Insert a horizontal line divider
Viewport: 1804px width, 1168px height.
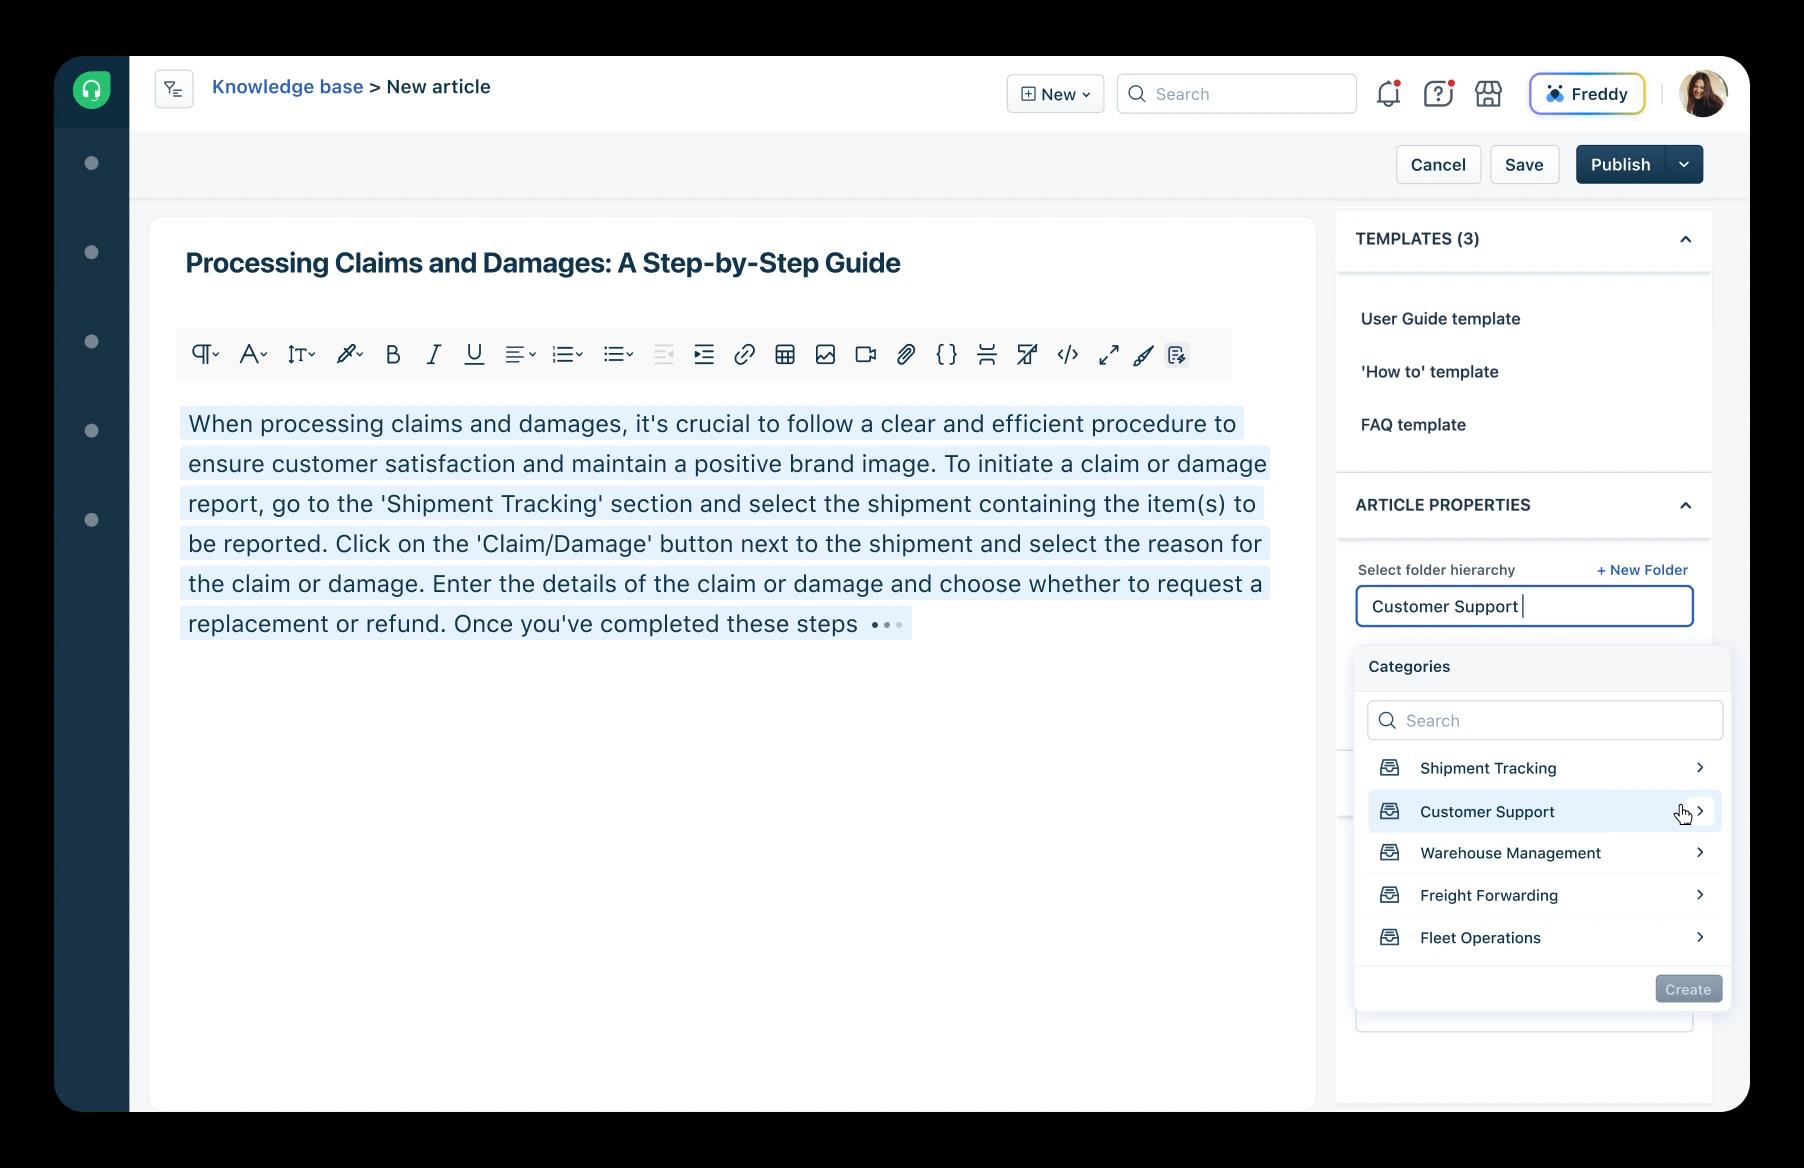pos(987,354)
